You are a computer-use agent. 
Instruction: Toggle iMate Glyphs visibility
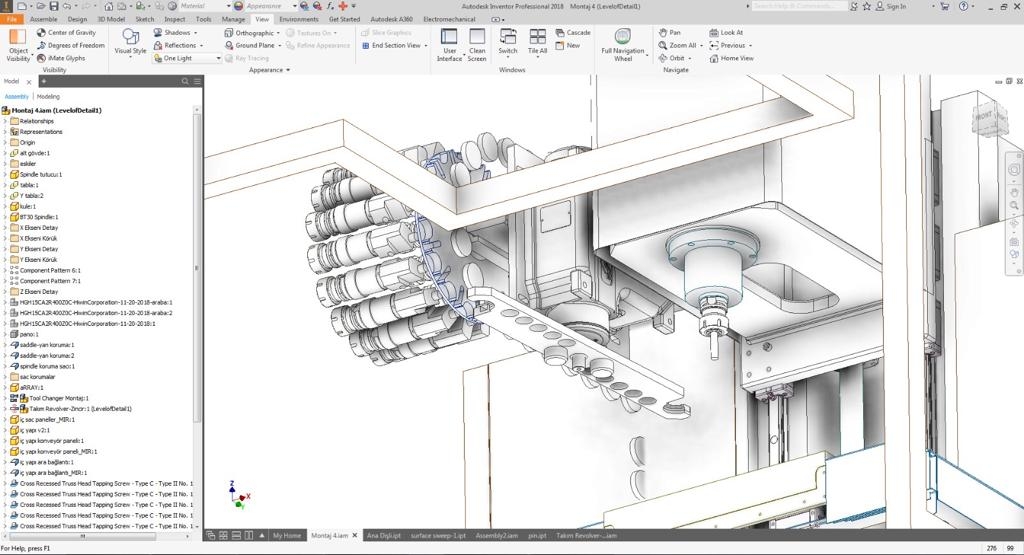tap(61, 58)
